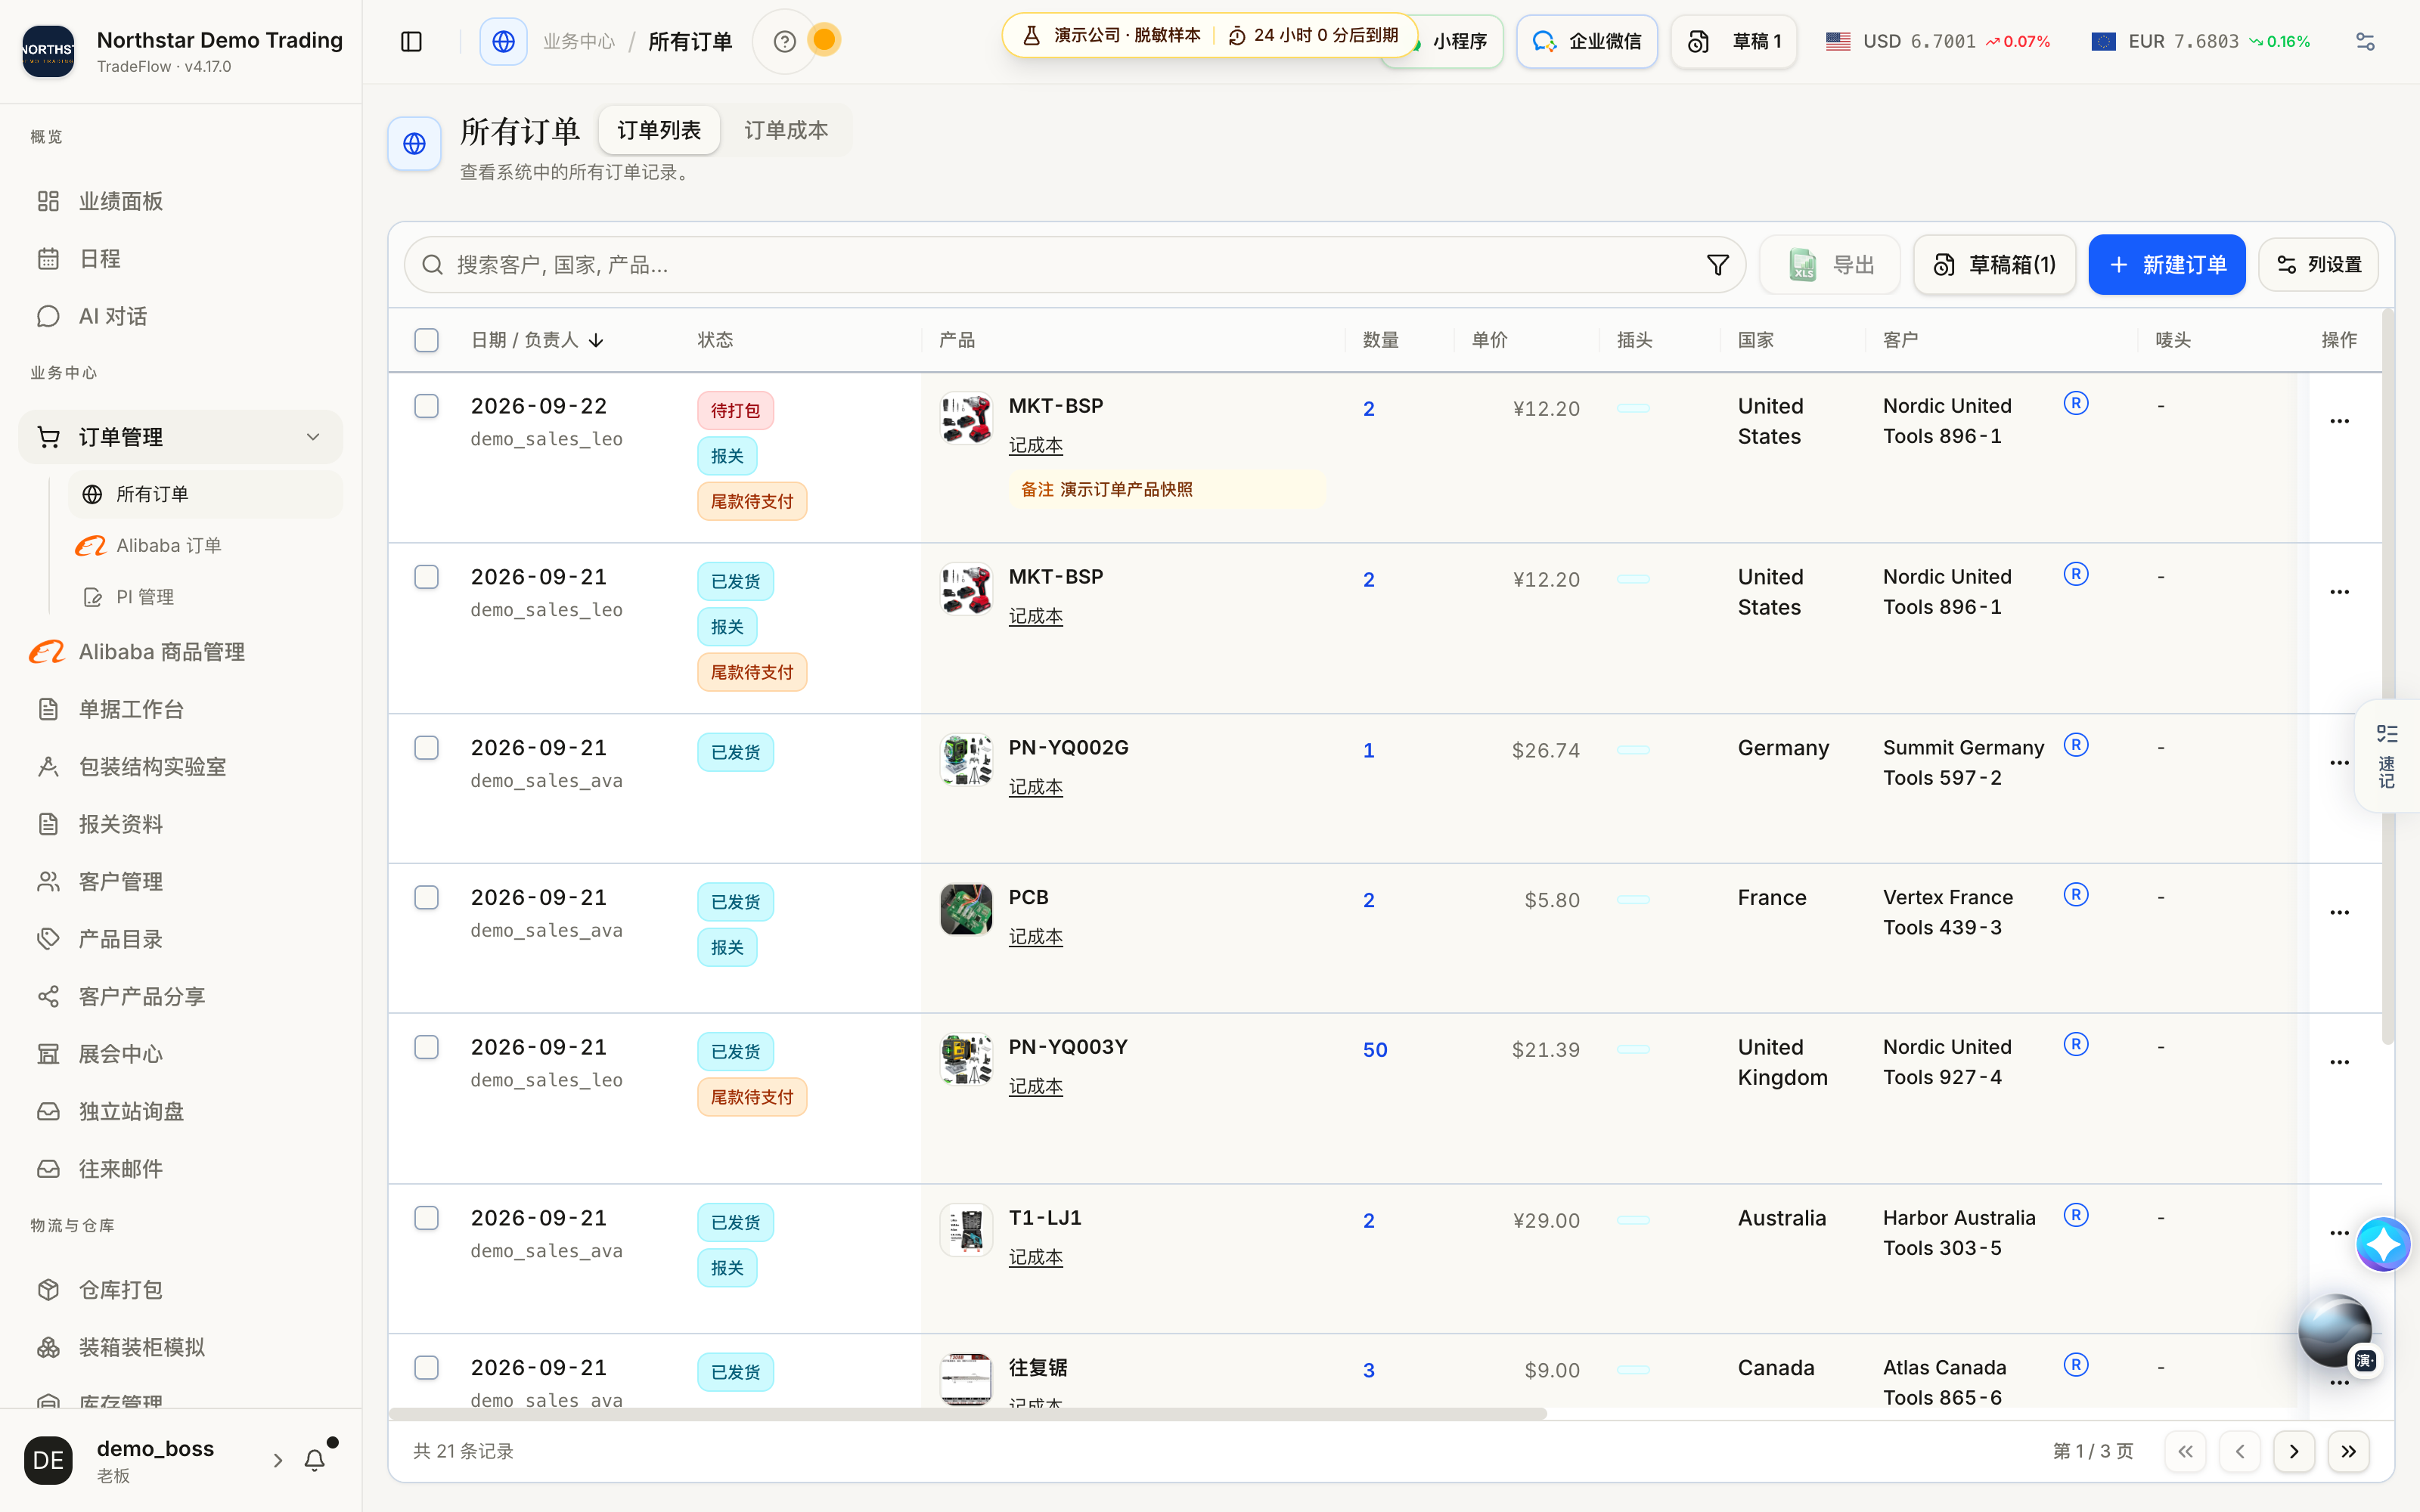Open the top-right display settings sliders icon
This screenshot has width=2420, height=1512.
coord(2365,41)
